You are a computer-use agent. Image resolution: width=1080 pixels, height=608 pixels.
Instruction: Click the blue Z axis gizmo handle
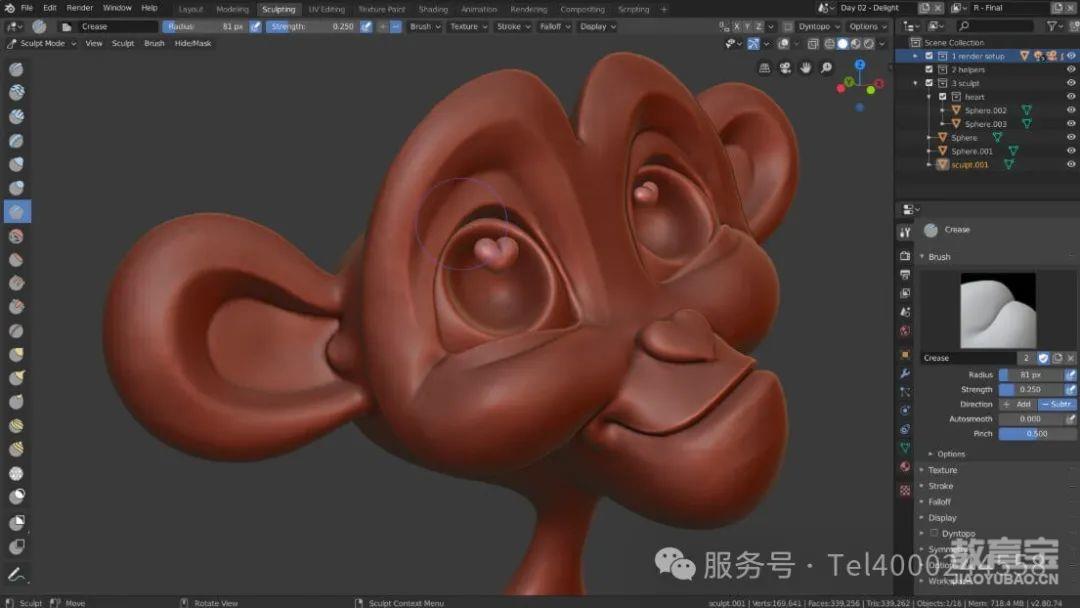[x=860, y=65]
